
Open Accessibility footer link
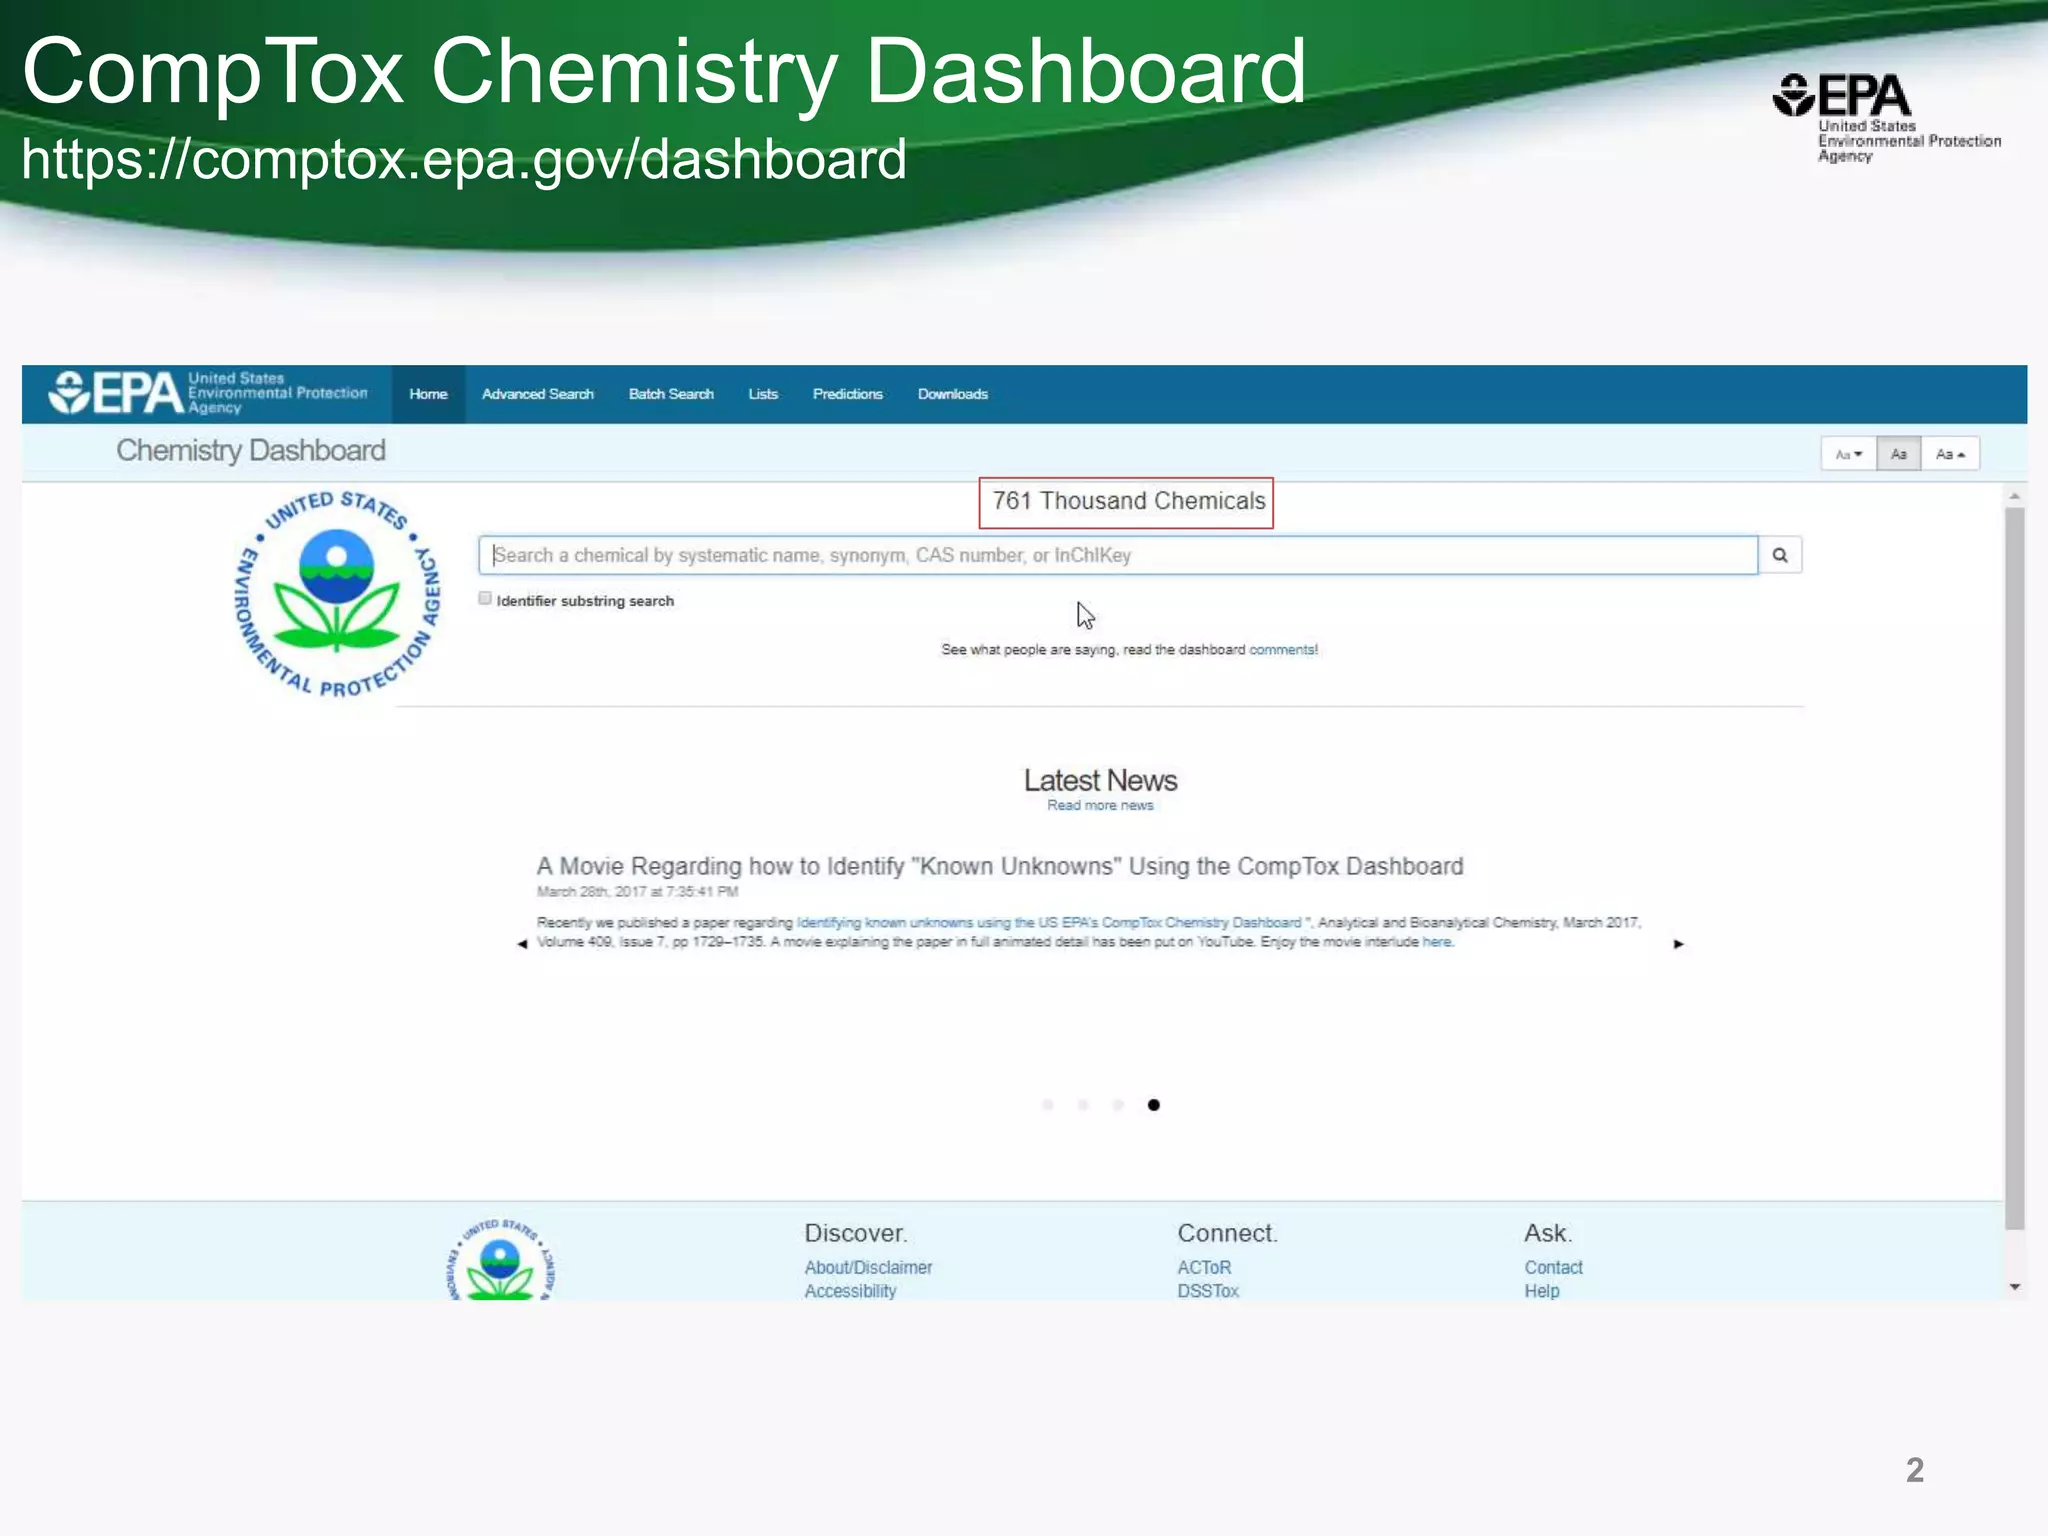pyautogui.click(x=850, y=1291)
